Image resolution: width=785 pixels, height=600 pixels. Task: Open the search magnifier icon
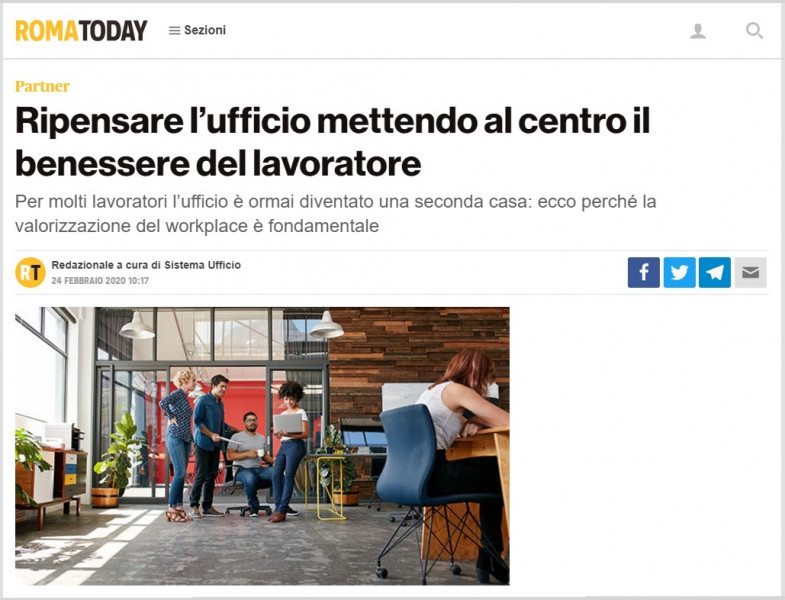[x=754, y=31]
